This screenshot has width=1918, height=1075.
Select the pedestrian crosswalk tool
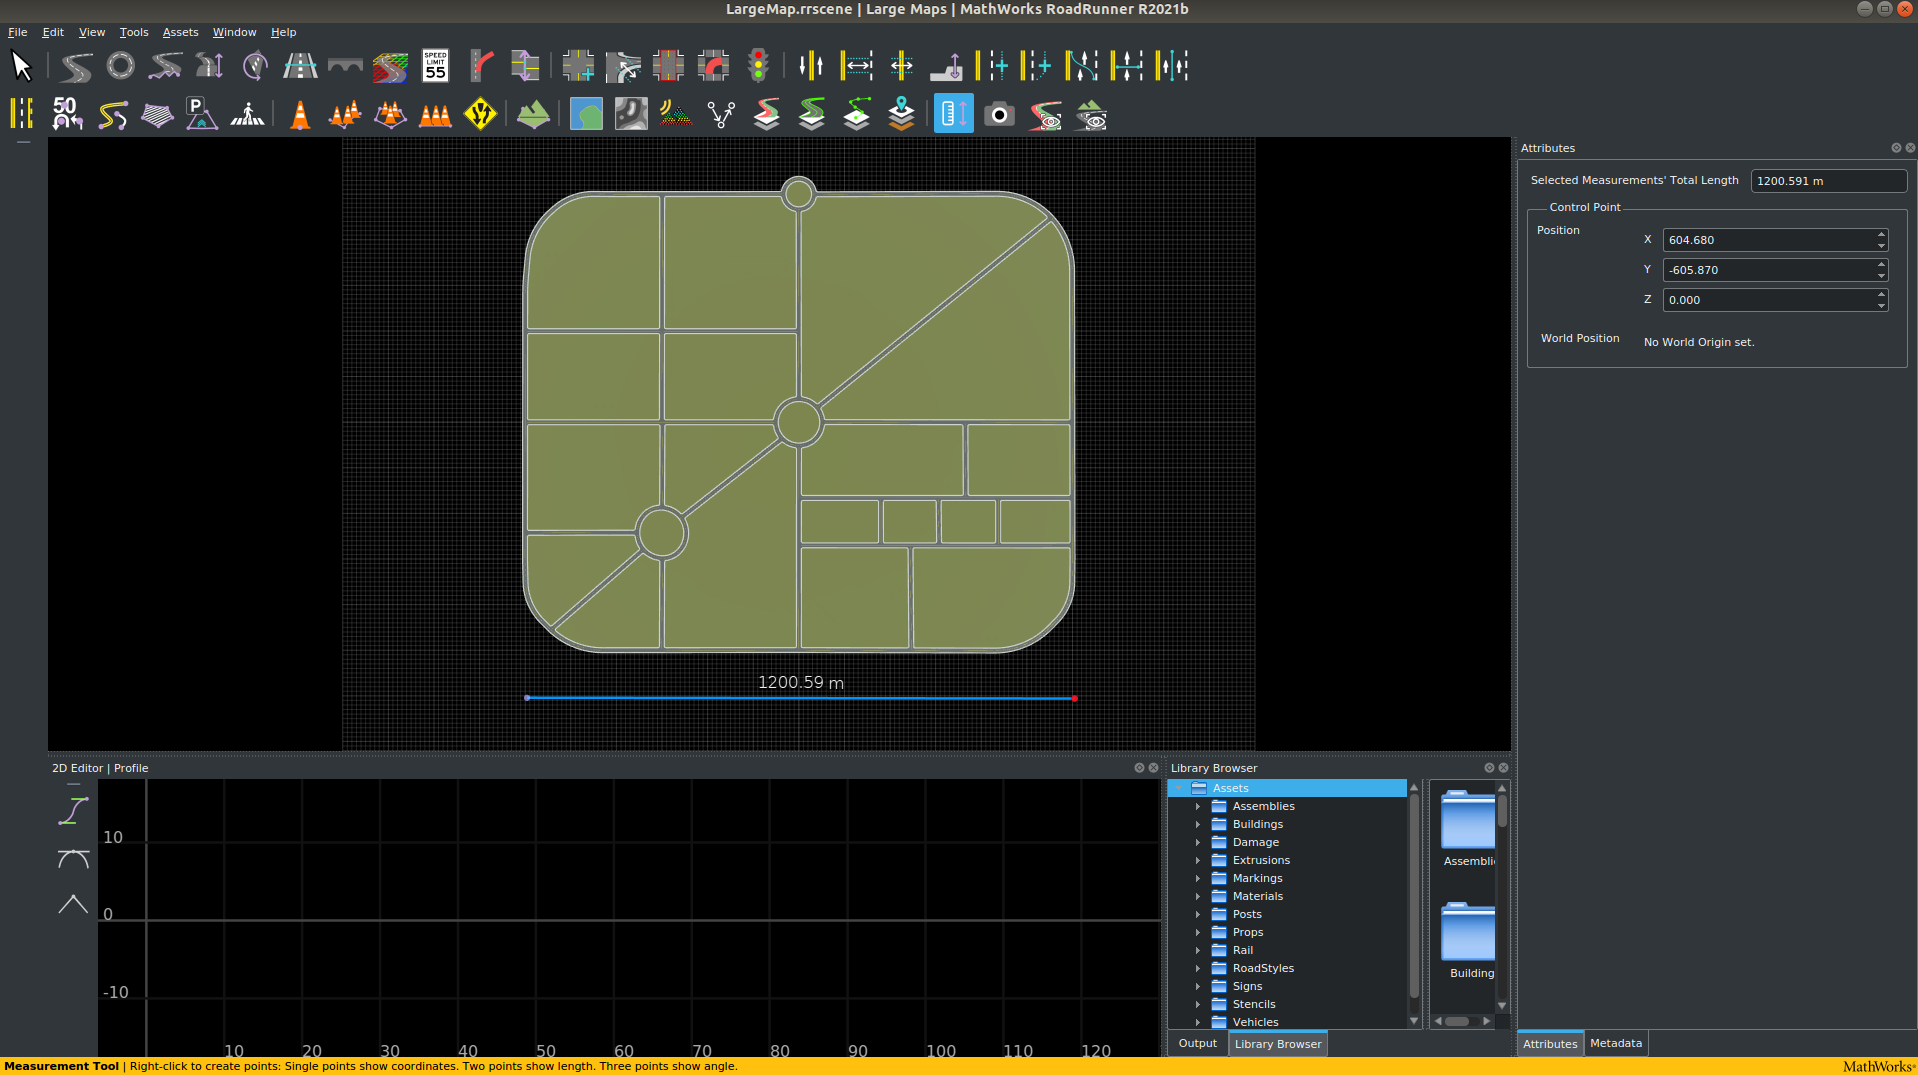click(x=247, y=115)
